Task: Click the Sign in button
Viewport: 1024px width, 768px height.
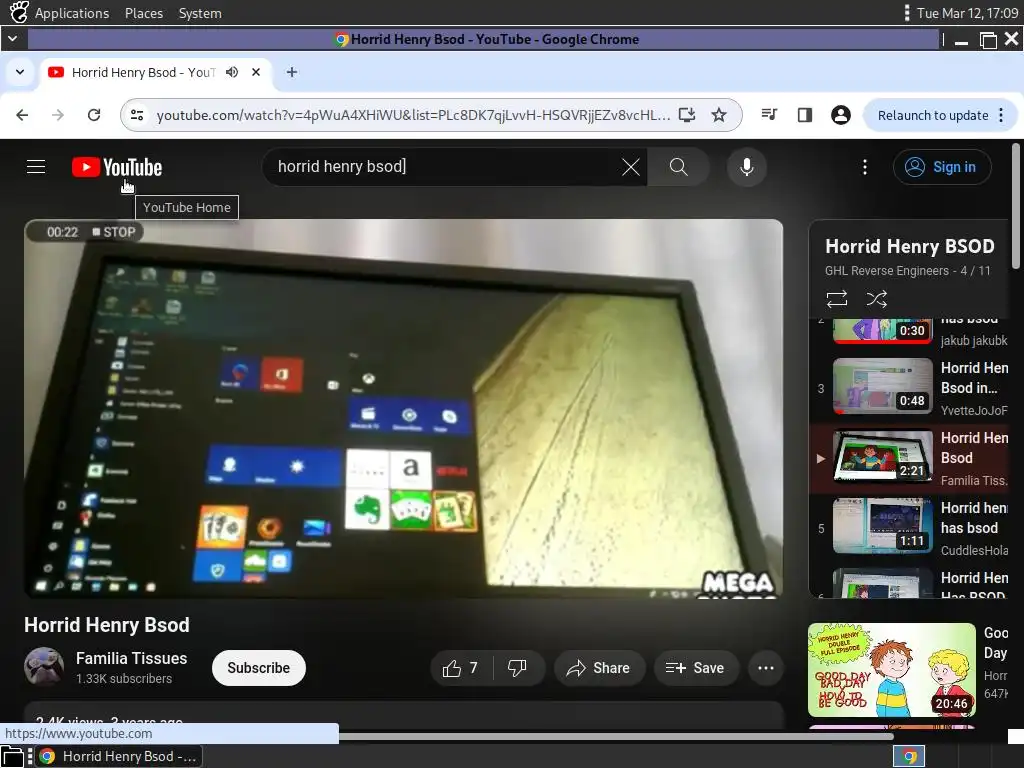Action: (x=942, y=167)
